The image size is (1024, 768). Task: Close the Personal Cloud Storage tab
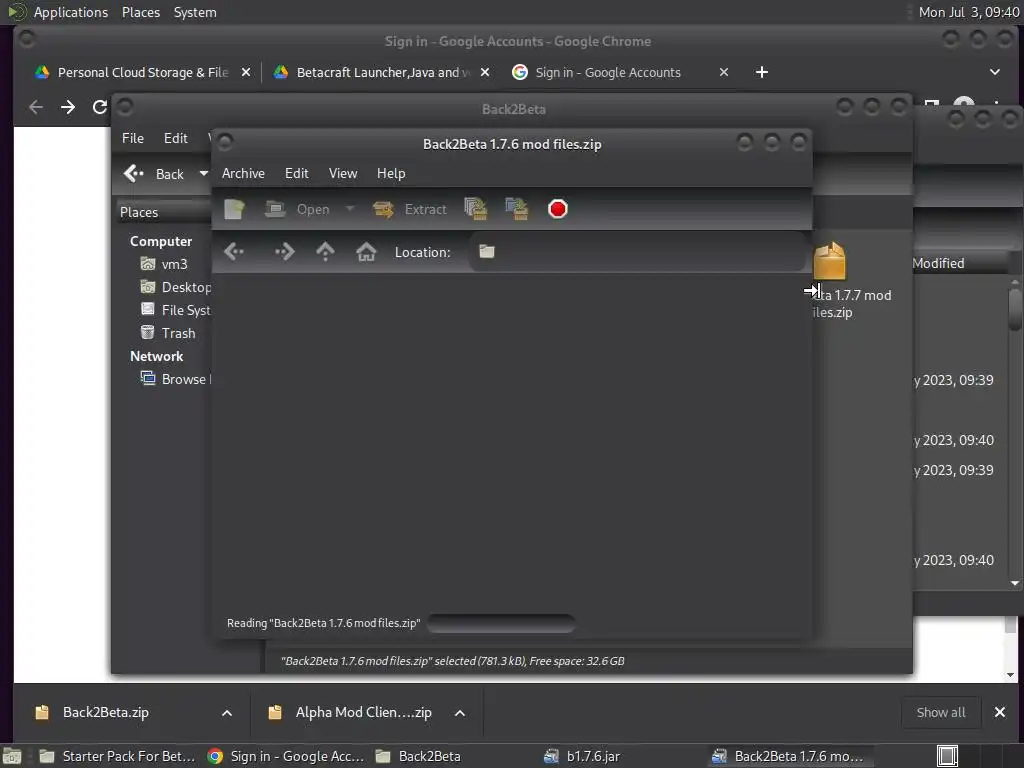point(246,72)
